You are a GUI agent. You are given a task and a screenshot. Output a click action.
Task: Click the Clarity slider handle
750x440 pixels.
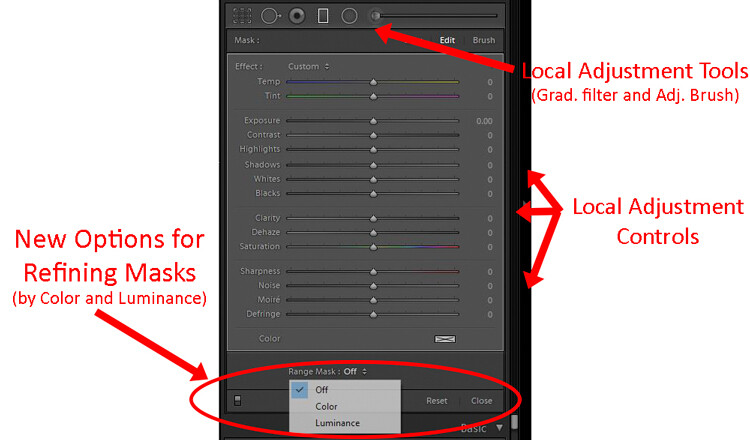tap(373, 219)
